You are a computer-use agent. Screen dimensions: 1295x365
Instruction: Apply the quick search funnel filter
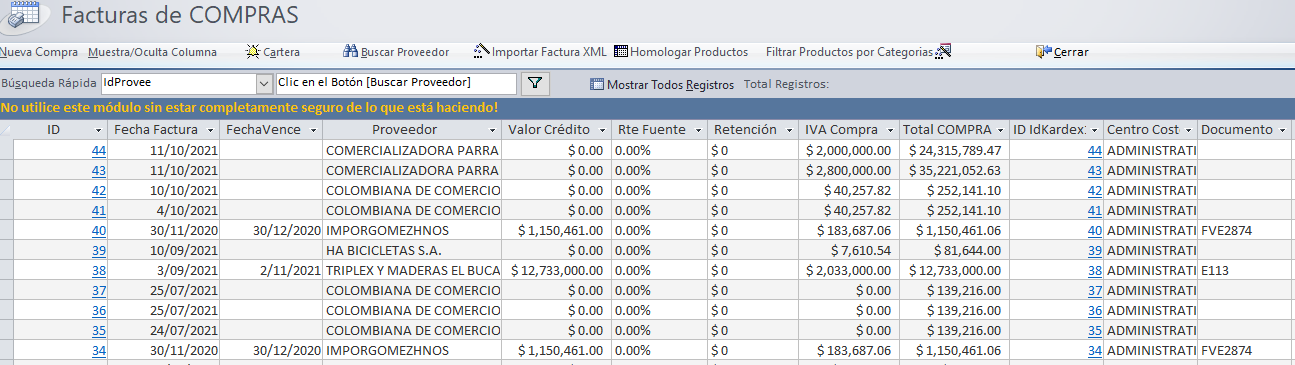click(x=535, y=83)
